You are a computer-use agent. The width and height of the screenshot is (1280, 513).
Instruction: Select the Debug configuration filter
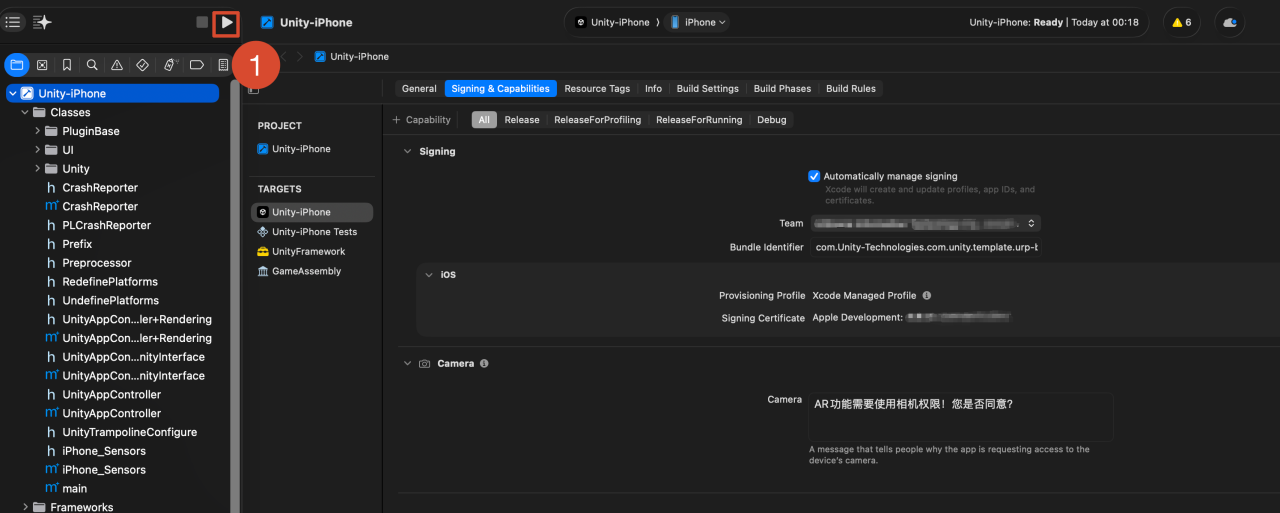tap(771, 120)
